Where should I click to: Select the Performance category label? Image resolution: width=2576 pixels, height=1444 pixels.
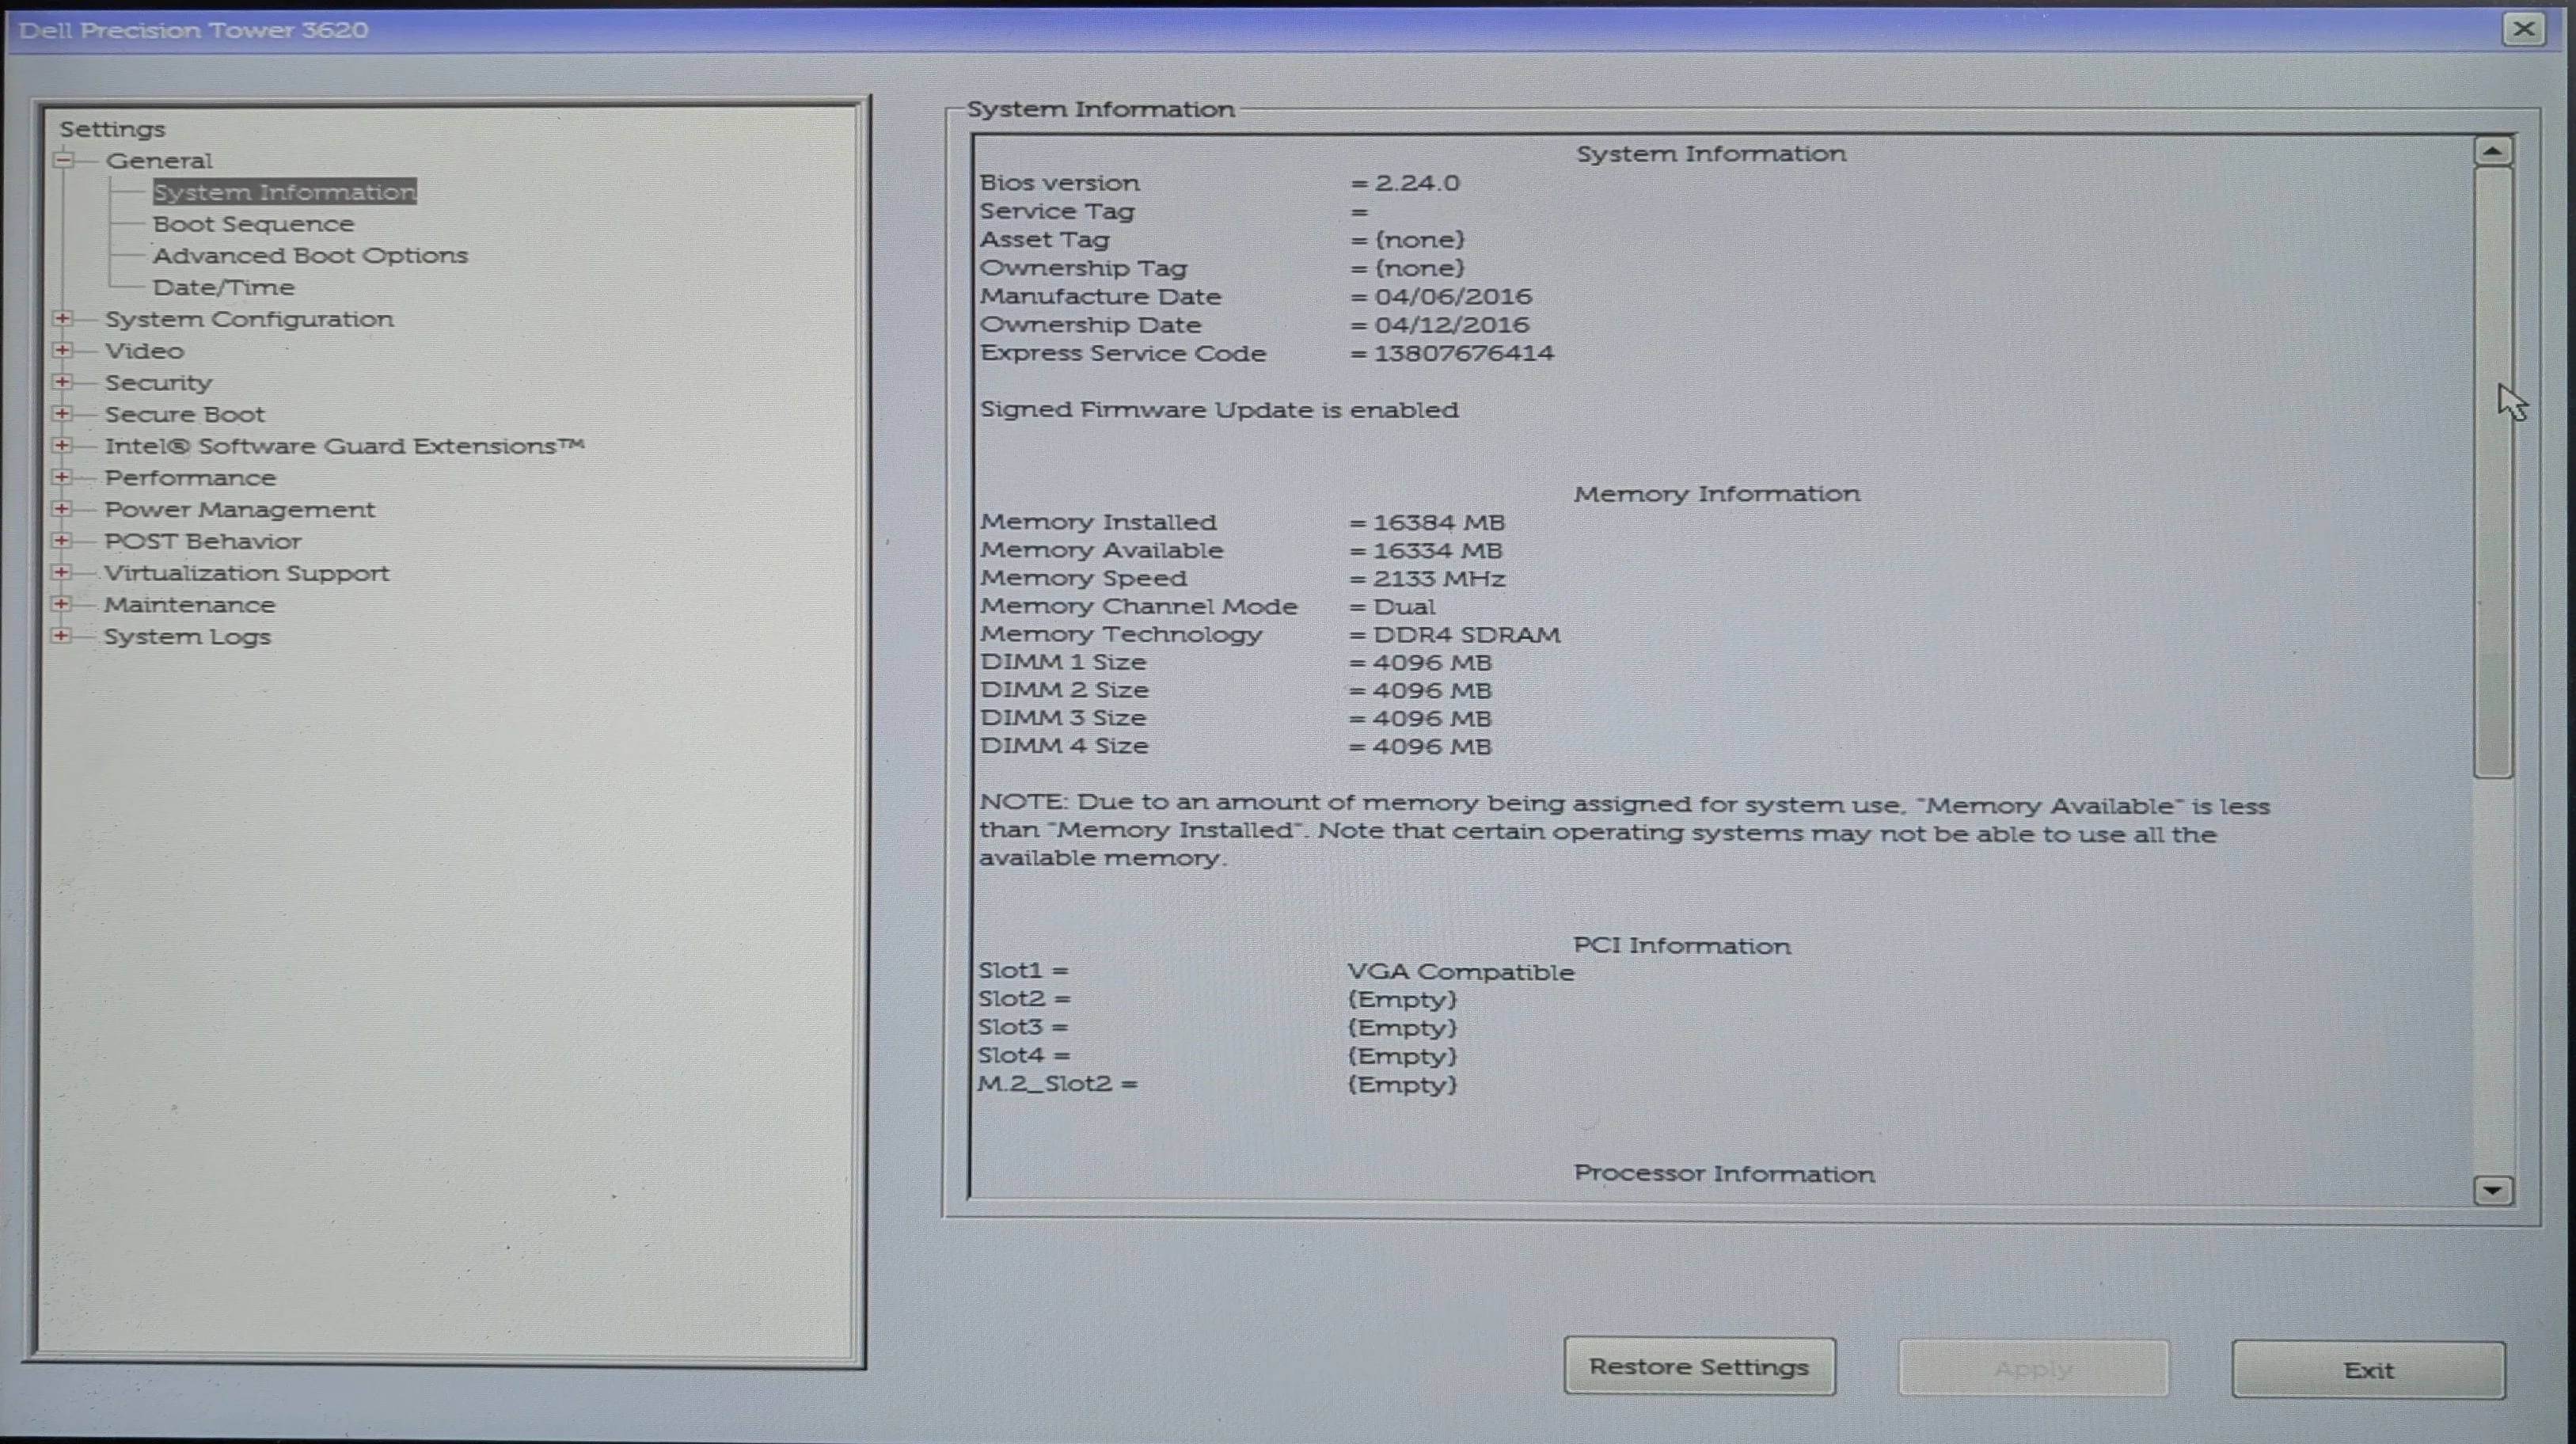pos(190,478)
